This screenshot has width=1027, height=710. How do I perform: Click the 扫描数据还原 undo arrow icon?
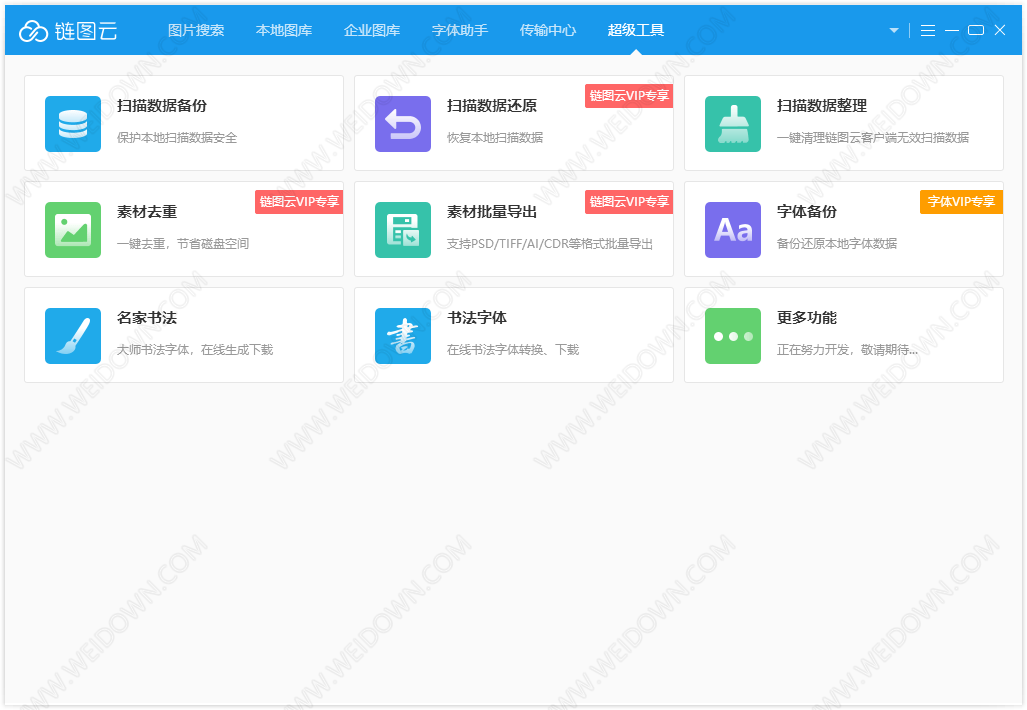[x=403, y=124]
